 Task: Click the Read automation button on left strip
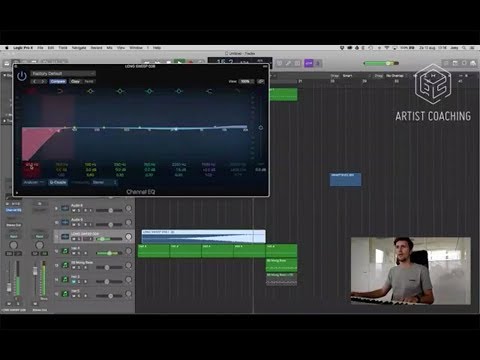click(x=13, y=236)
